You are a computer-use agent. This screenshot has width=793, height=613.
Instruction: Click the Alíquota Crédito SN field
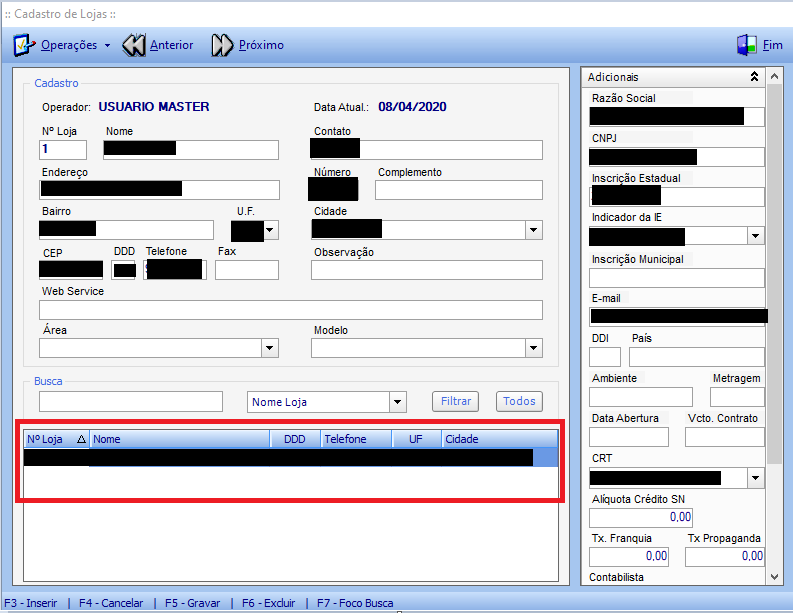pyautogui.click(x=641, y=517)
